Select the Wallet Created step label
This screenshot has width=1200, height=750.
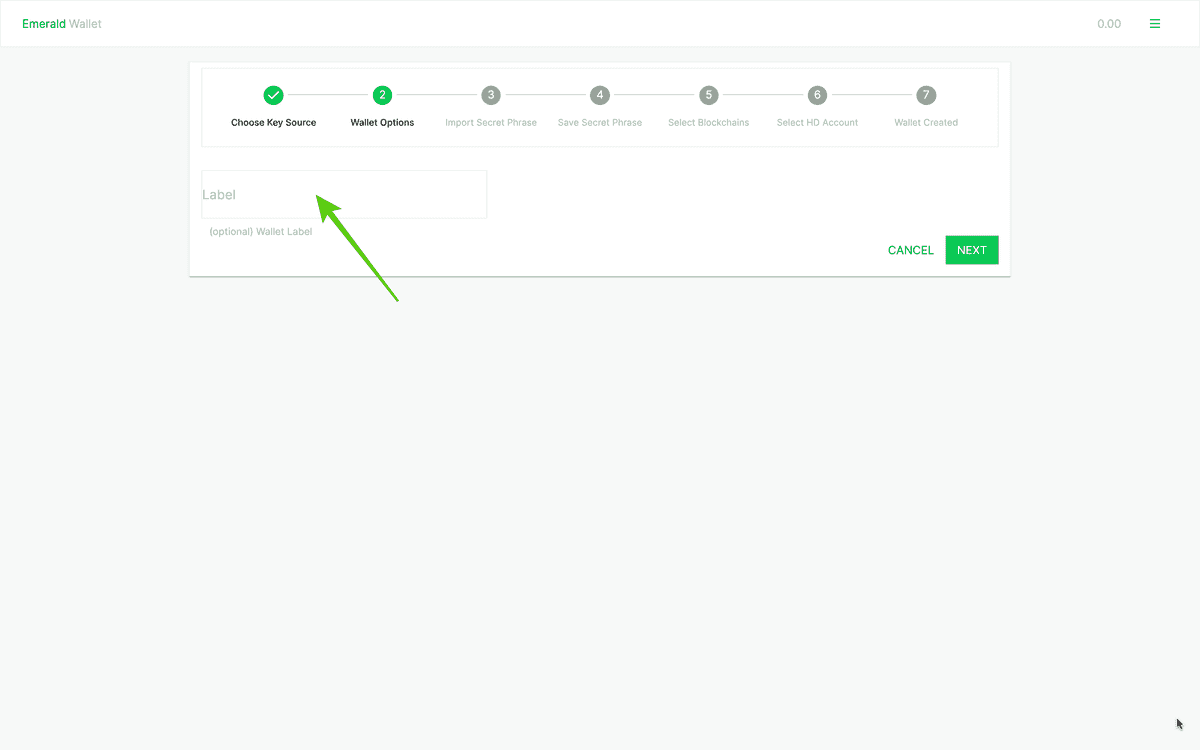point(926,123)
